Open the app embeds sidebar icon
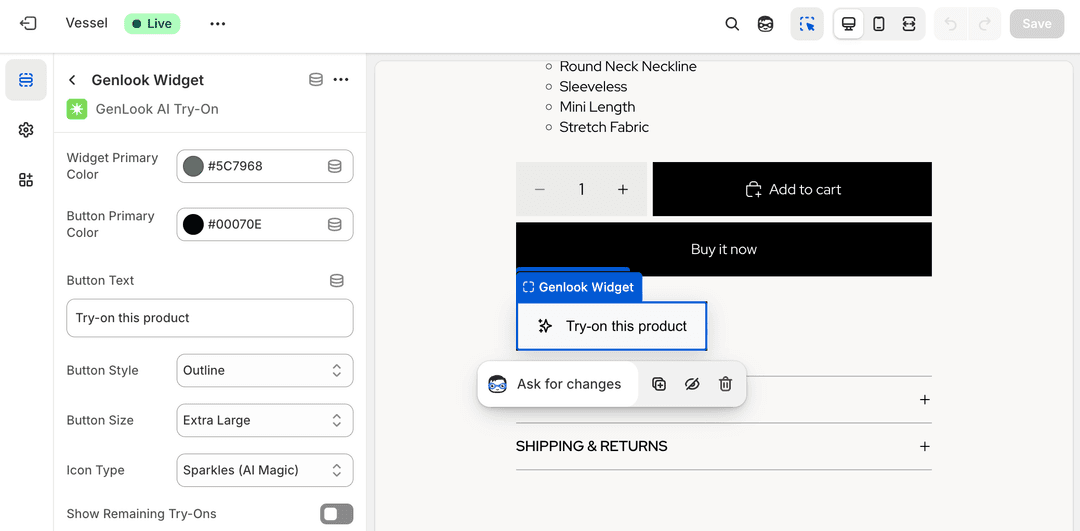The width and height of the screenshot is (1080, 531). [26, 180]
